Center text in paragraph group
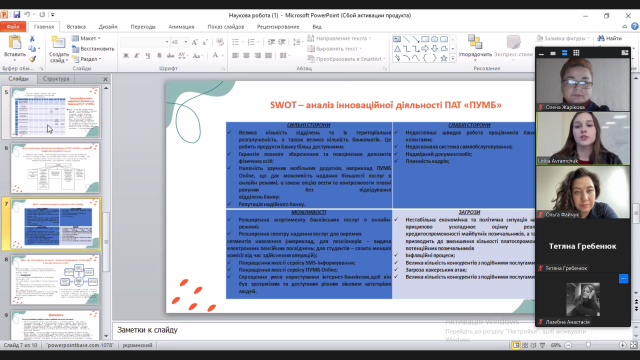640x360 pixels. [246, 56]
